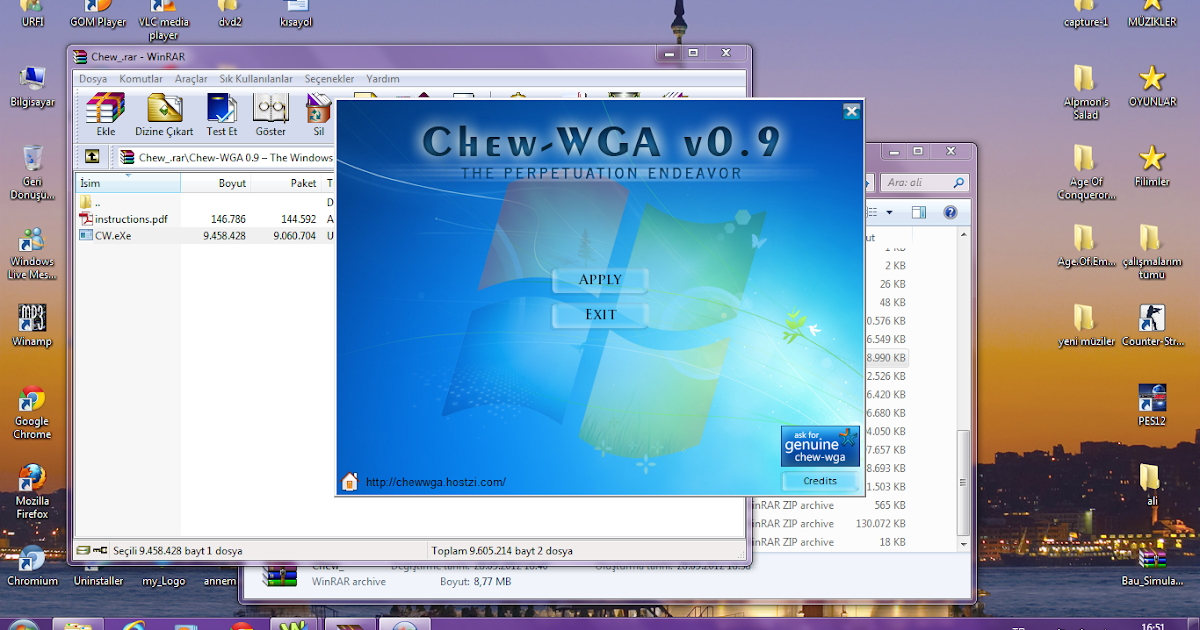Sort by the İsim column header

click(x=128, y=183)
